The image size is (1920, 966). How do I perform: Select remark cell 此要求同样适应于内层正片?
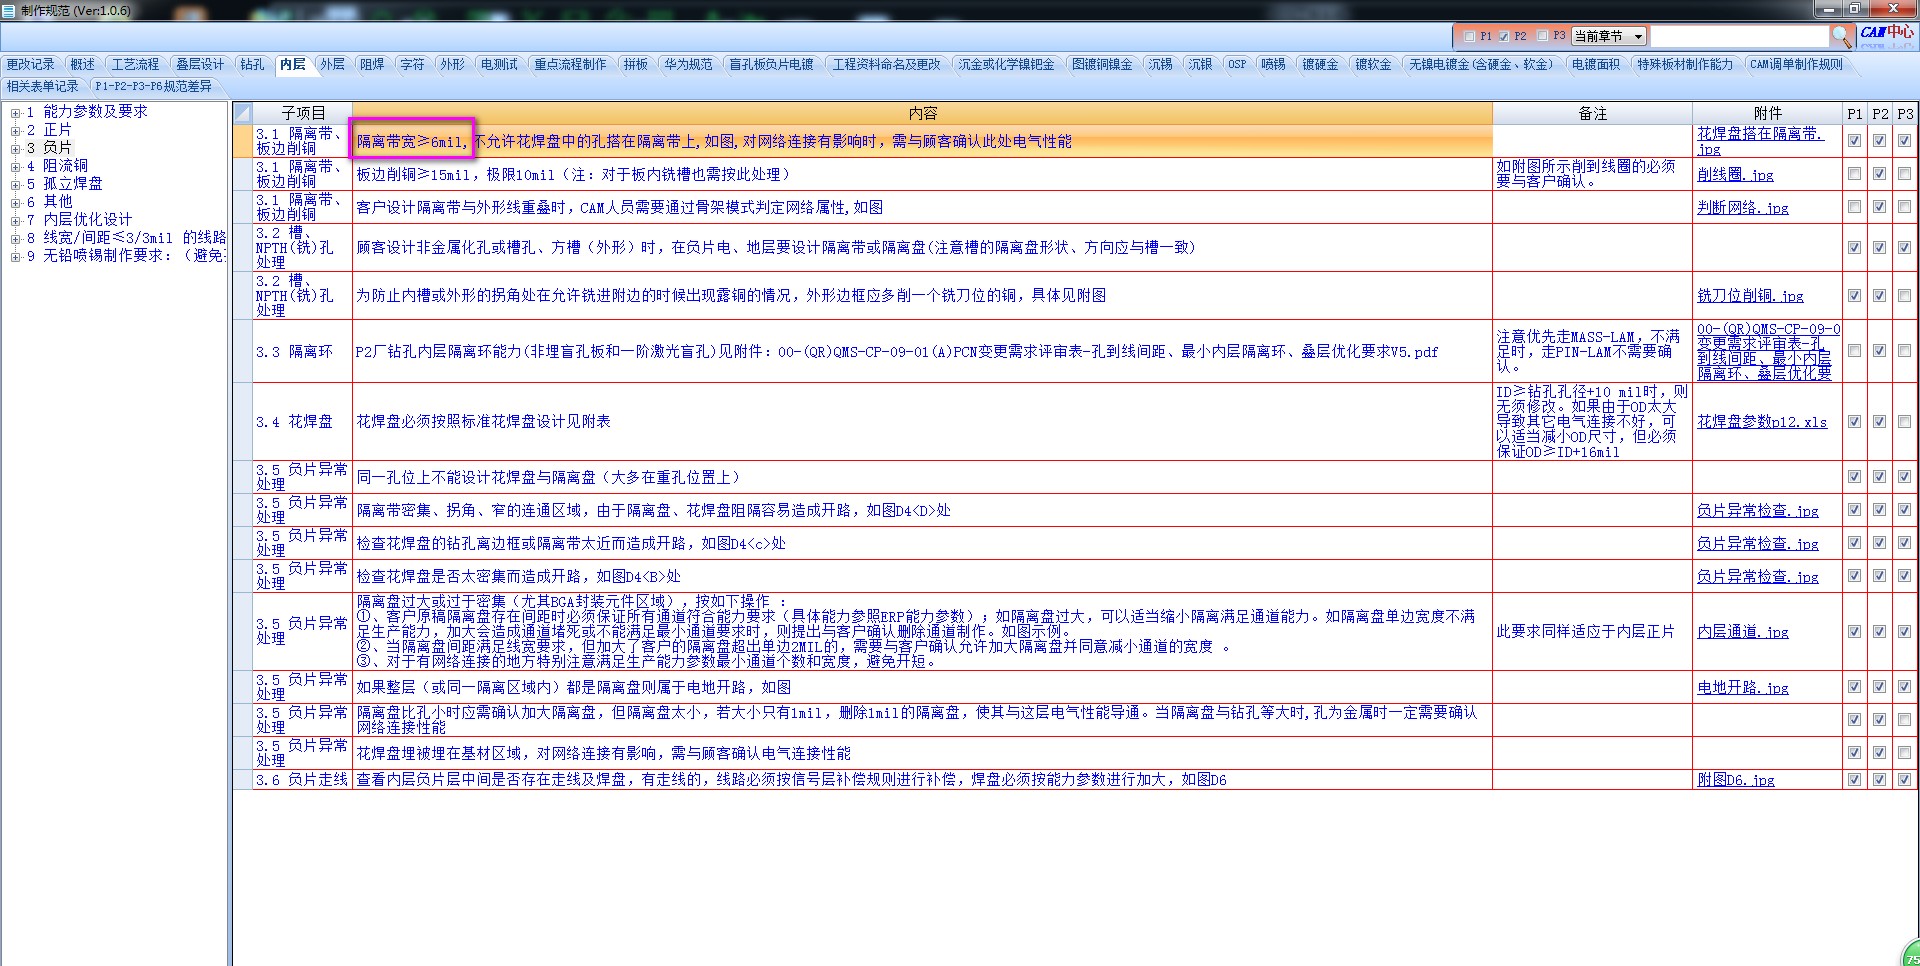pyautogui.click(x=1592, y=632)
